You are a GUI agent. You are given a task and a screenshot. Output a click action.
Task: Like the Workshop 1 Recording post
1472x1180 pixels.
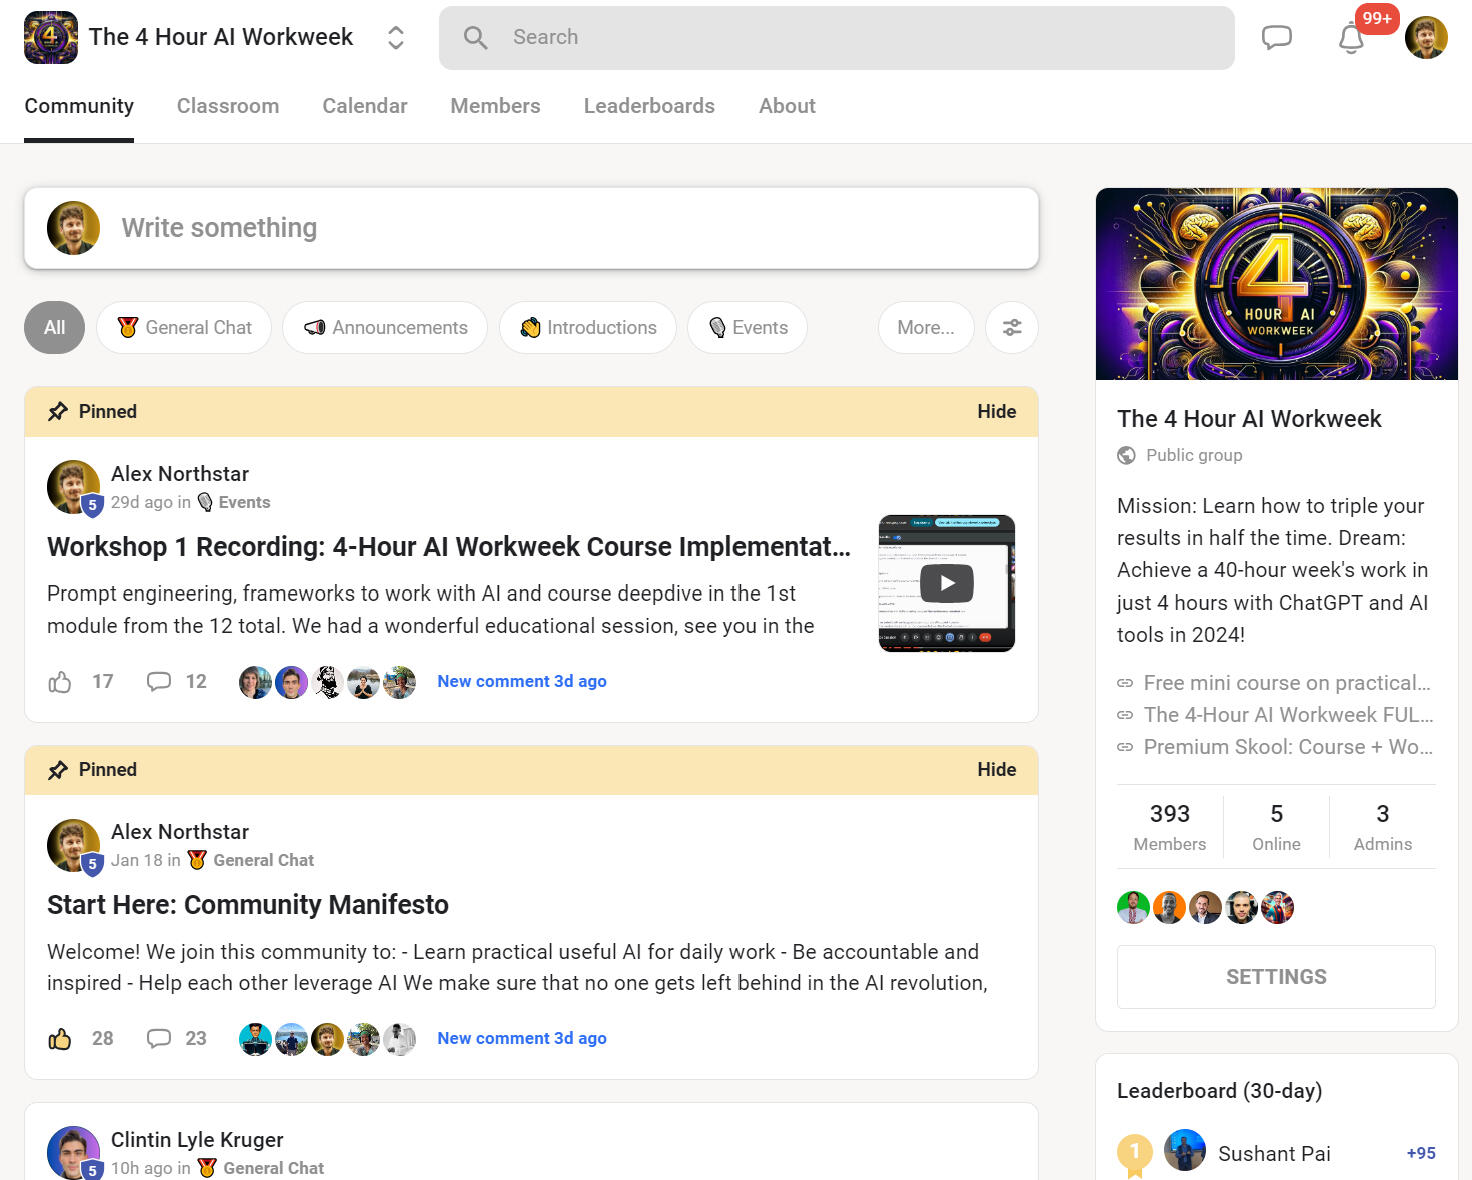[60, 682]
